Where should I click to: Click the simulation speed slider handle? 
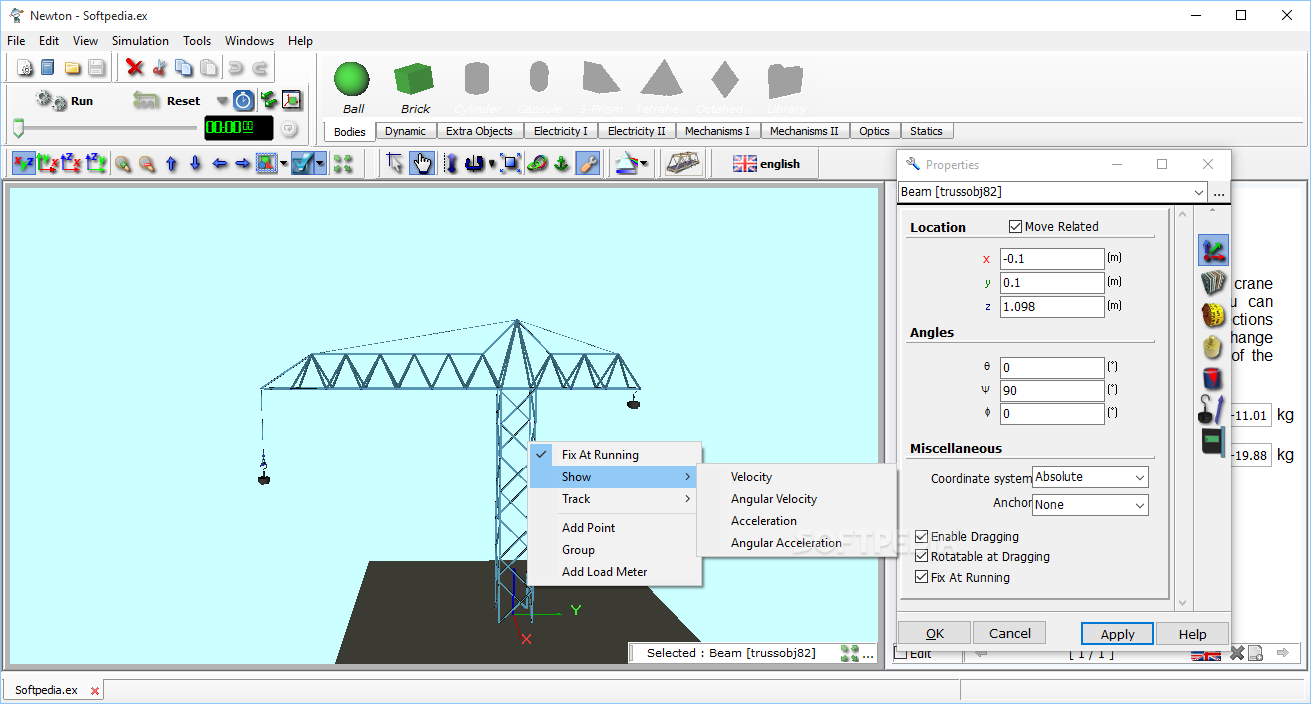click(18, 128)
